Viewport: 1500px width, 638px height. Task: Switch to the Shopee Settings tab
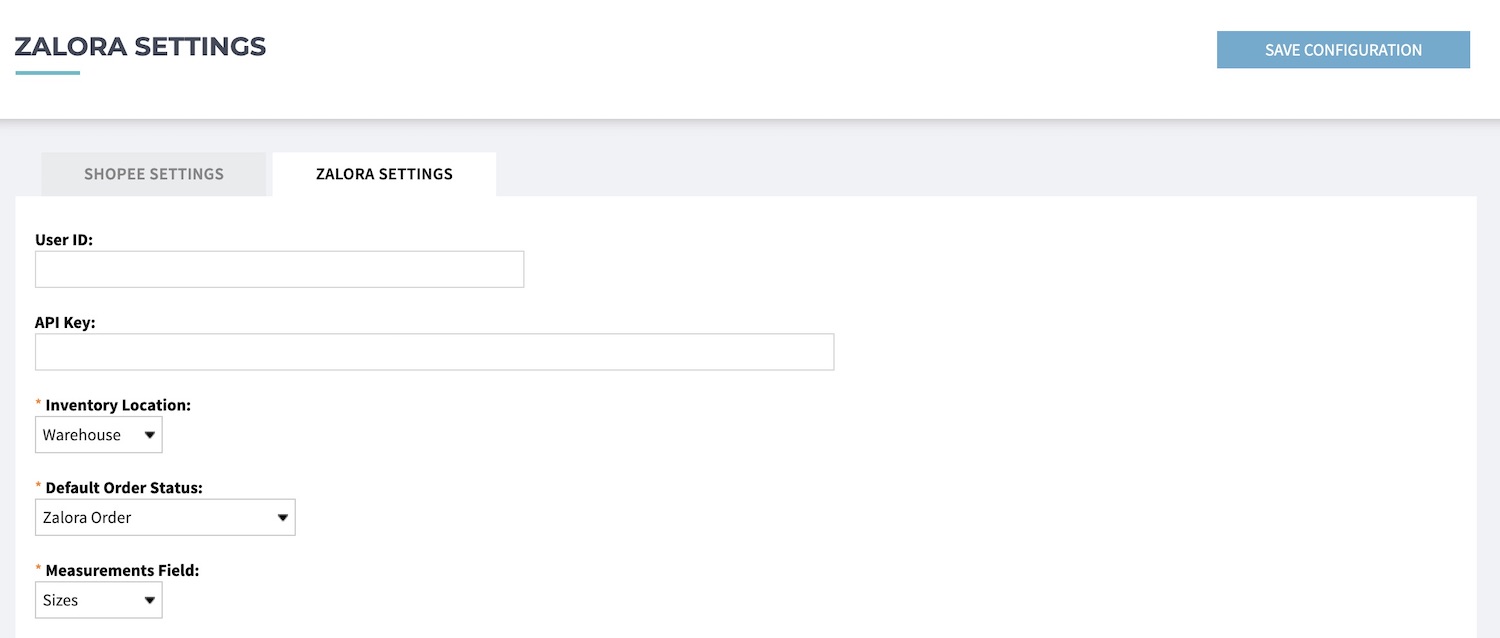(154, 174)
